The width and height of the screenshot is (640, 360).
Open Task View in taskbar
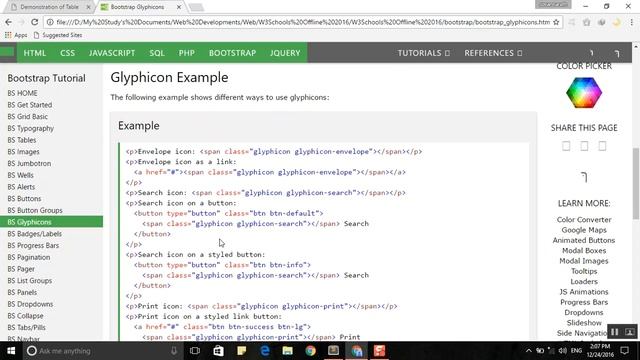[195, 351]
